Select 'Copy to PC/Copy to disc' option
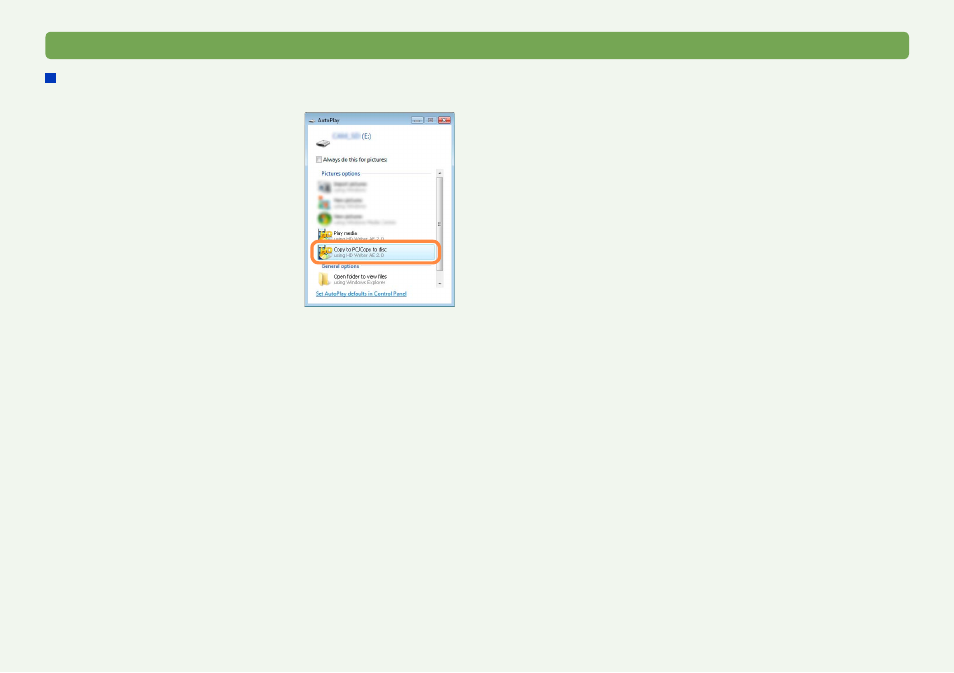This screenshot has width=954, height=673. (x=375, y=252)
